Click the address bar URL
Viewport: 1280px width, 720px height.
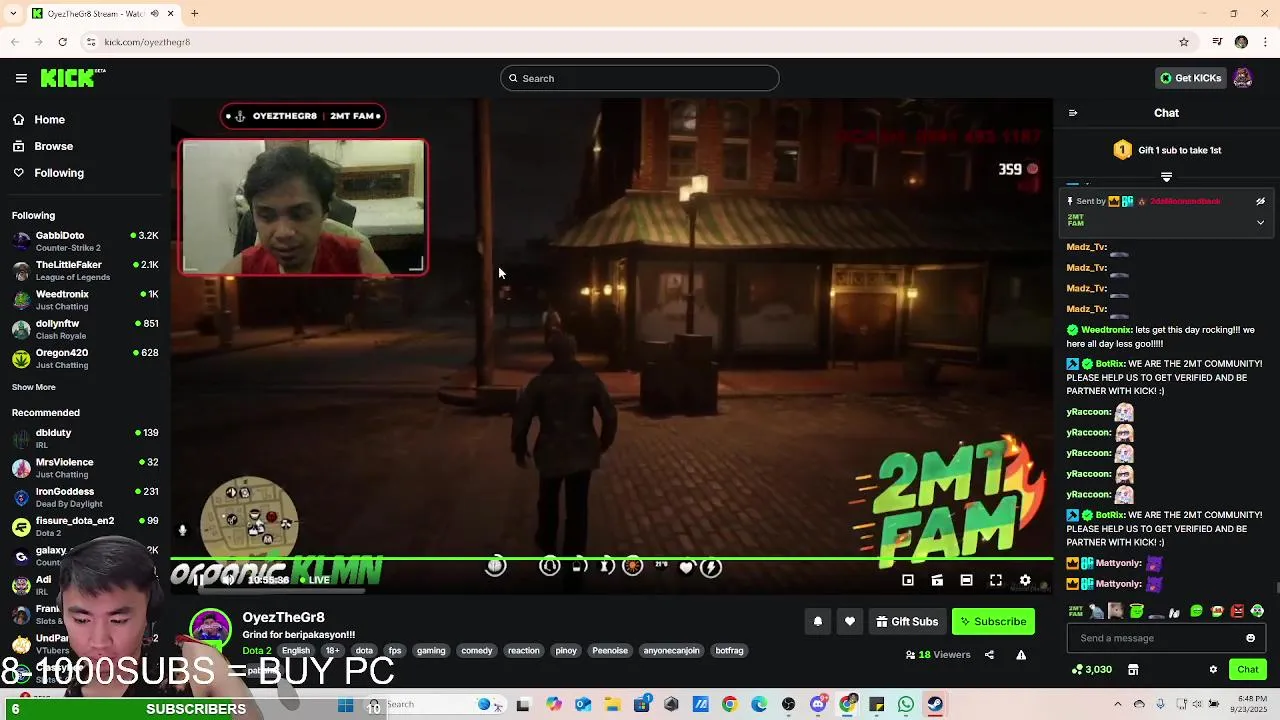[x=147, y=42]
